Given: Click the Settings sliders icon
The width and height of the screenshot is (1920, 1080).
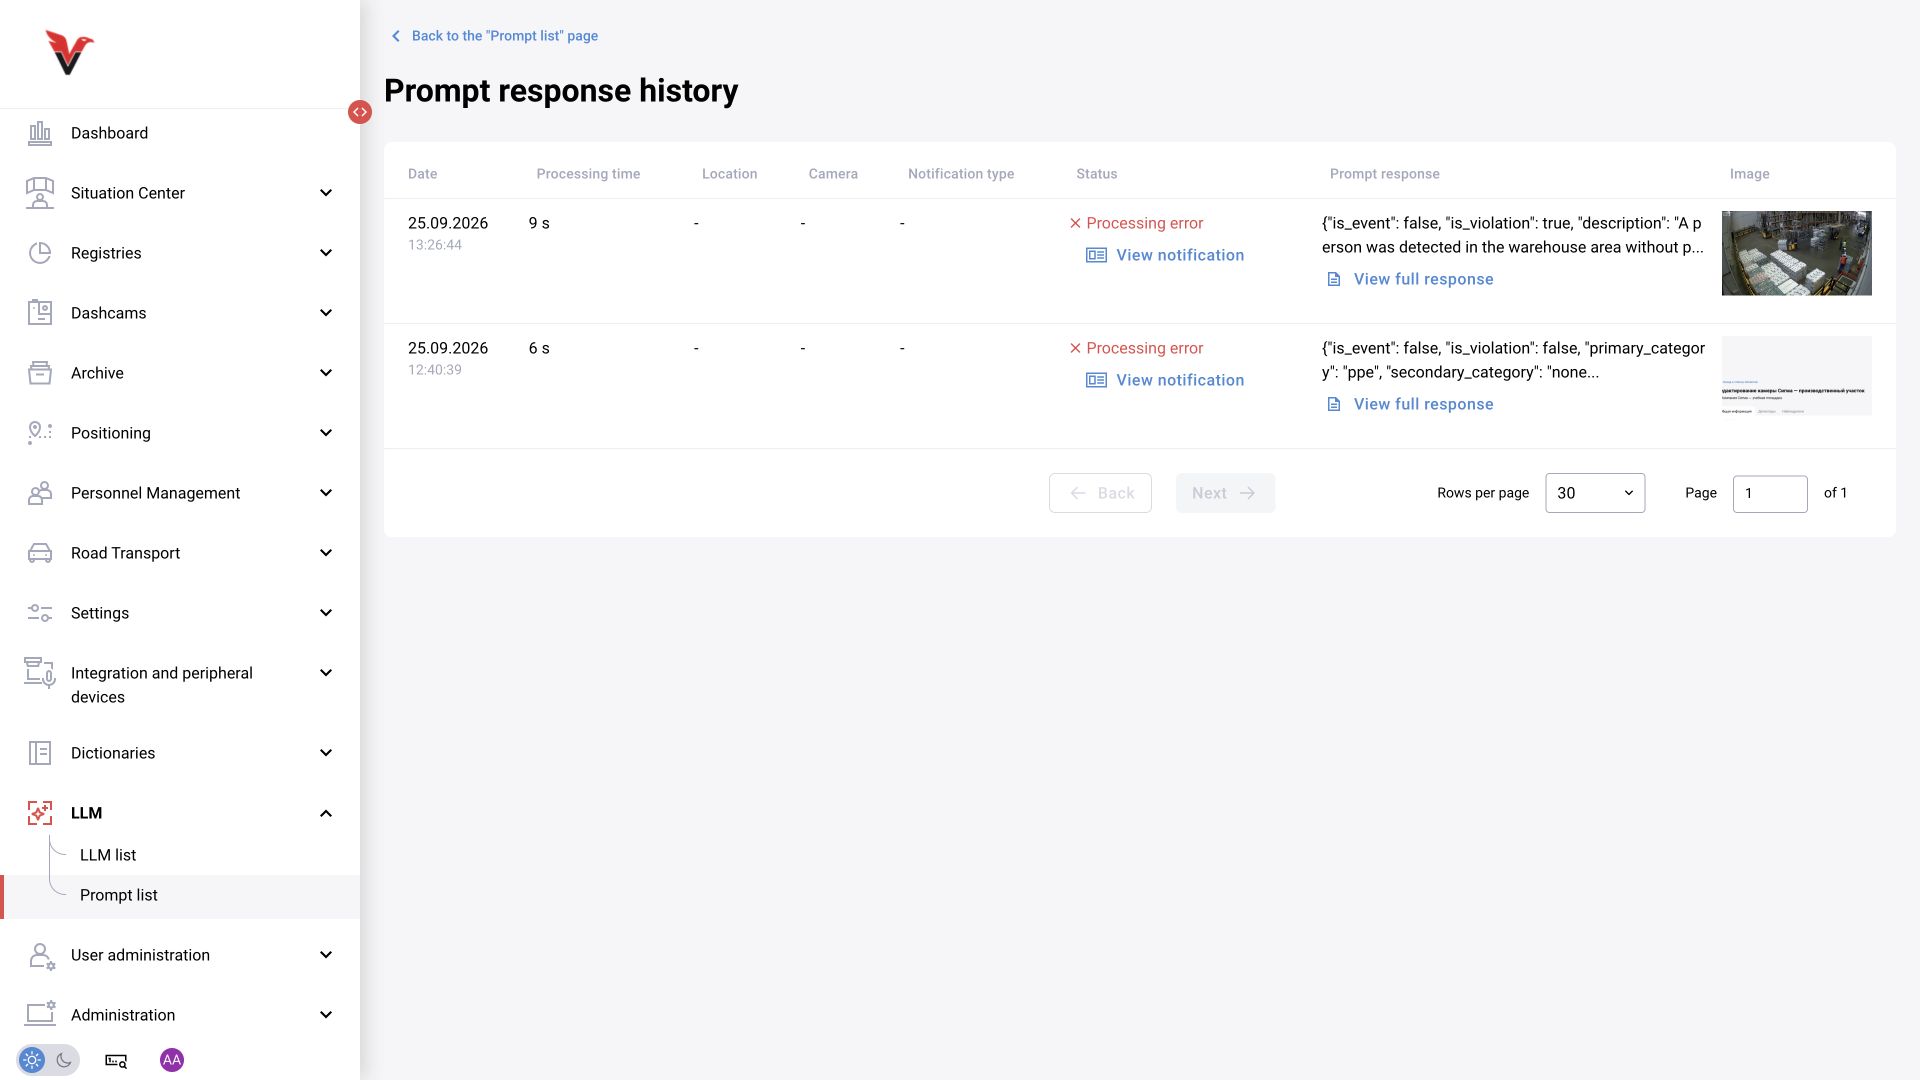Looking at the screenshot, I should [40, 613].
